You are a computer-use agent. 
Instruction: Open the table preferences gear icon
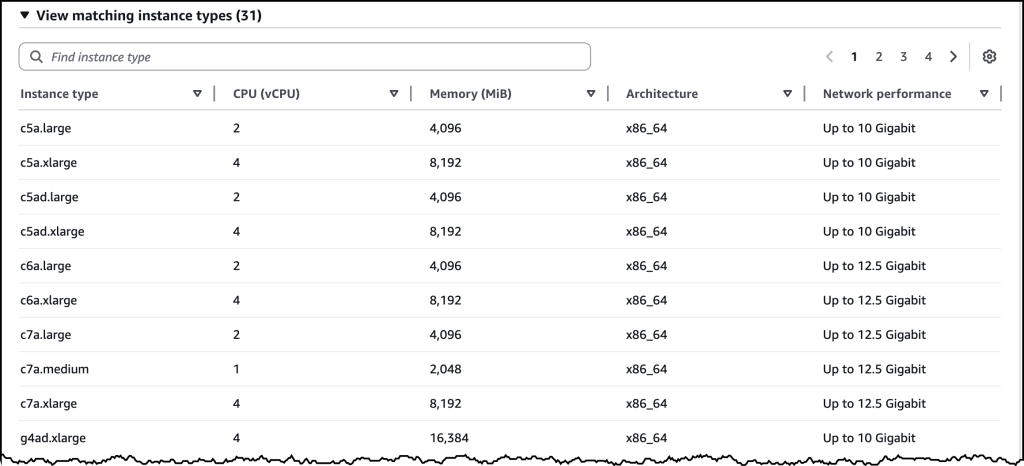pyautogui.click(x=989, y=57)
